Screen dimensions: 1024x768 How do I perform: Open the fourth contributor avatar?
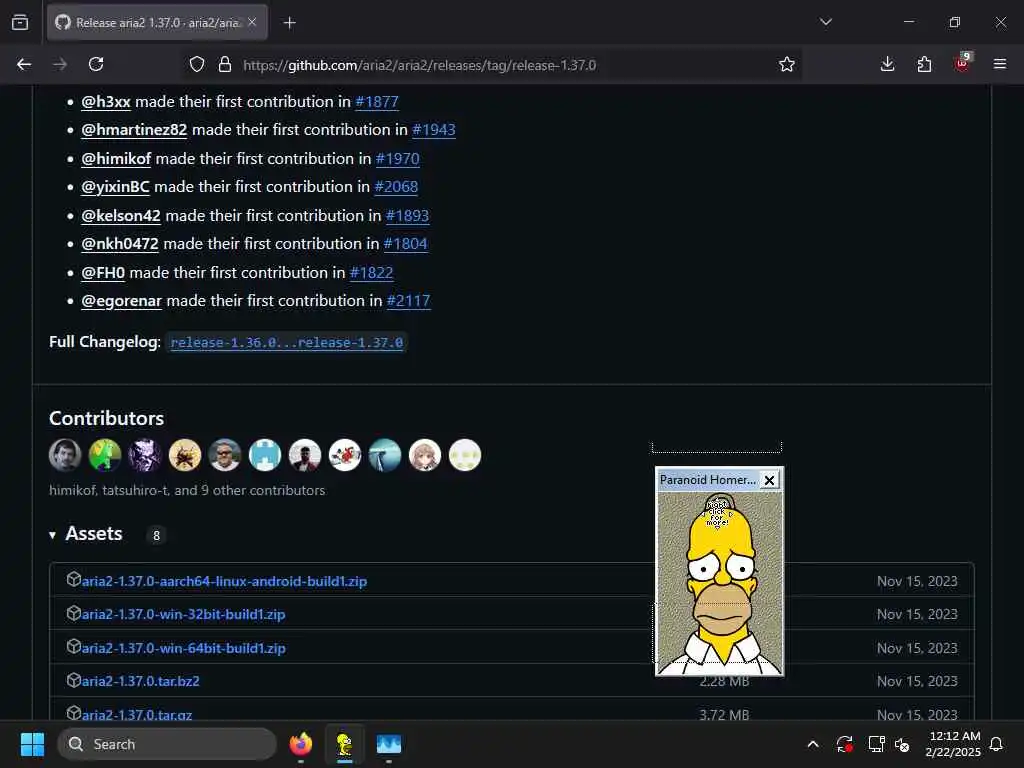tap(185, 455)
